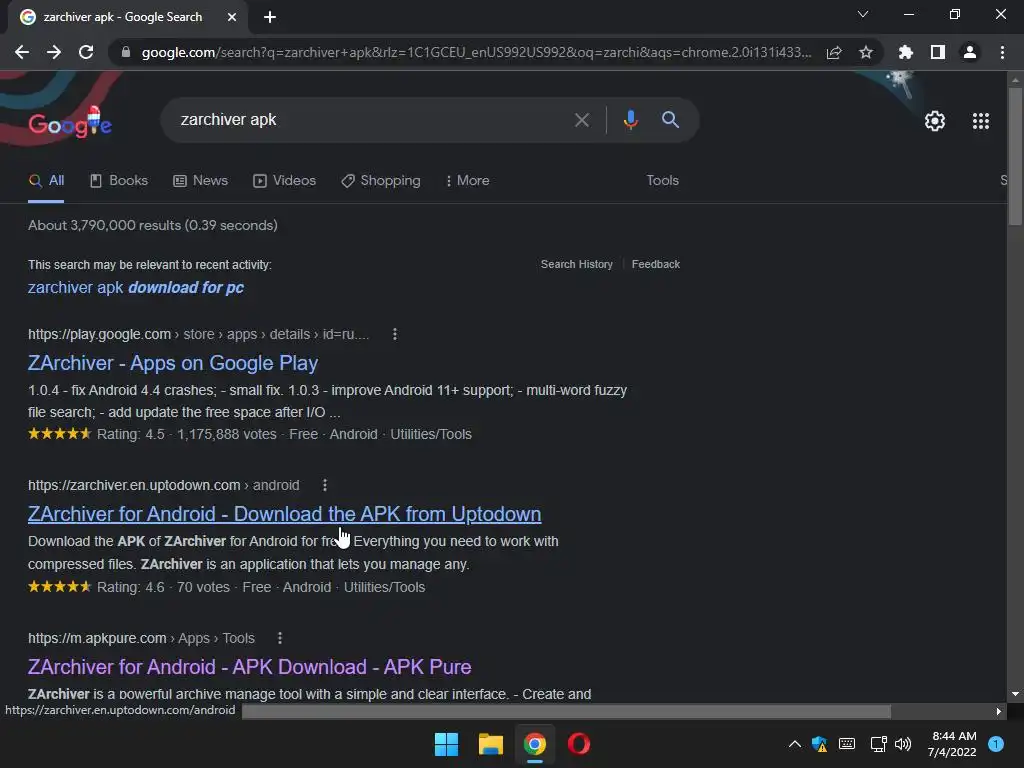Click the text "About 3,790,000 results (0.39 seconds)"
This screenshot has height=768, width=1024.
(x=153, y=225)
